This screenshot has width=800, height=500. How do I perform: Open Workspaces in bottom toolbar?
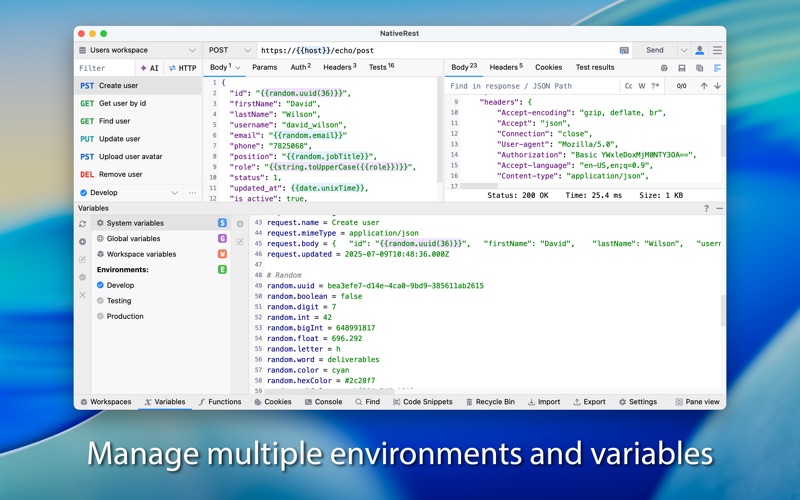click(x=106, y=402)
